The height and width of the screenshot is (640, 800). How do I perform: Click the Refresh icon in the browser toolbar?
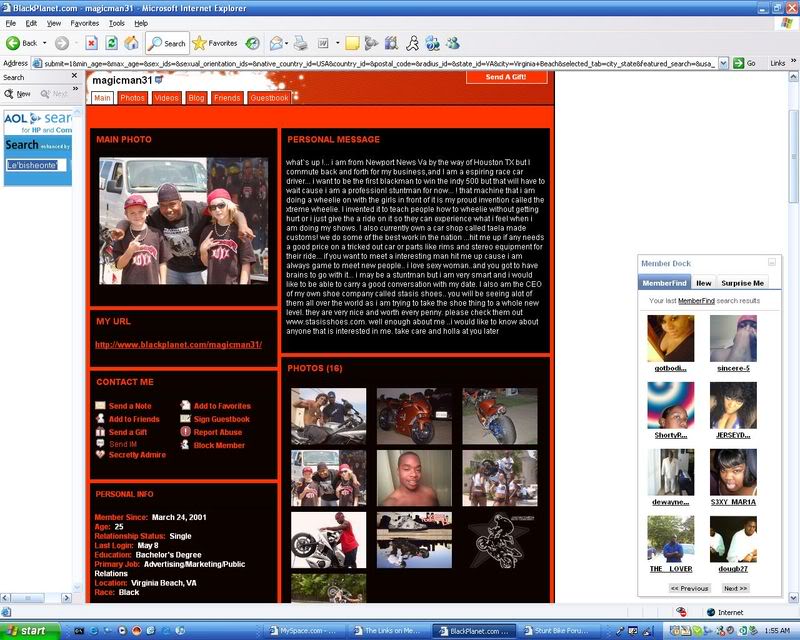point(114,44)
